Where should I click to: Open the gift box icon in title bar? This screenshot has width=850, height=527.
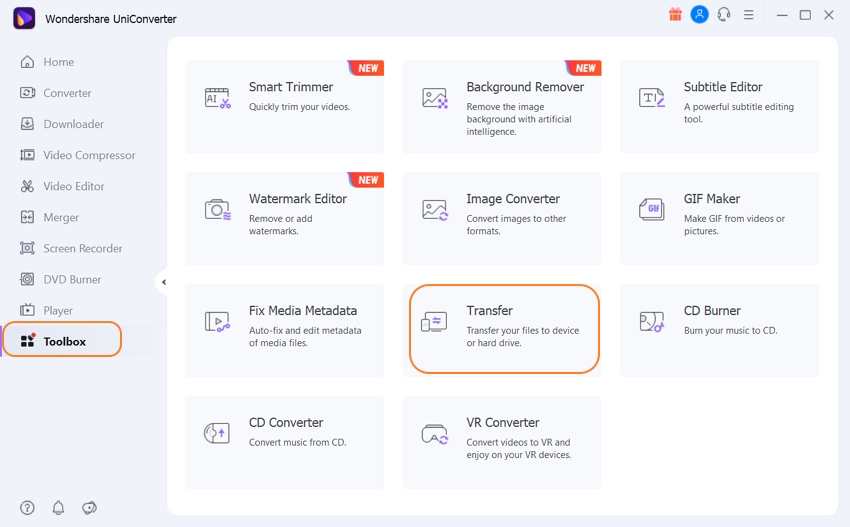677,15
